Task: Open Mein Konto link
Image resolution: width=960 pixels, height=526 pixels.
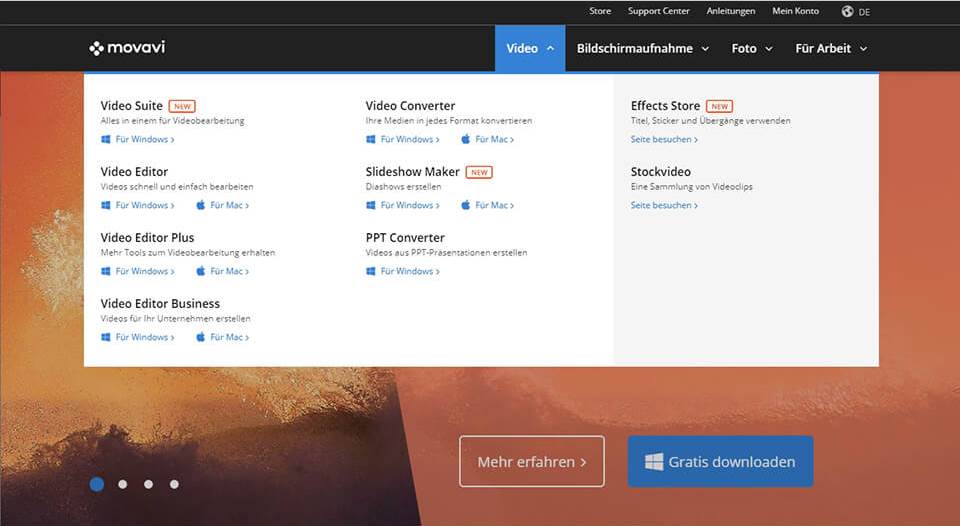Action: tap(795, 11)
